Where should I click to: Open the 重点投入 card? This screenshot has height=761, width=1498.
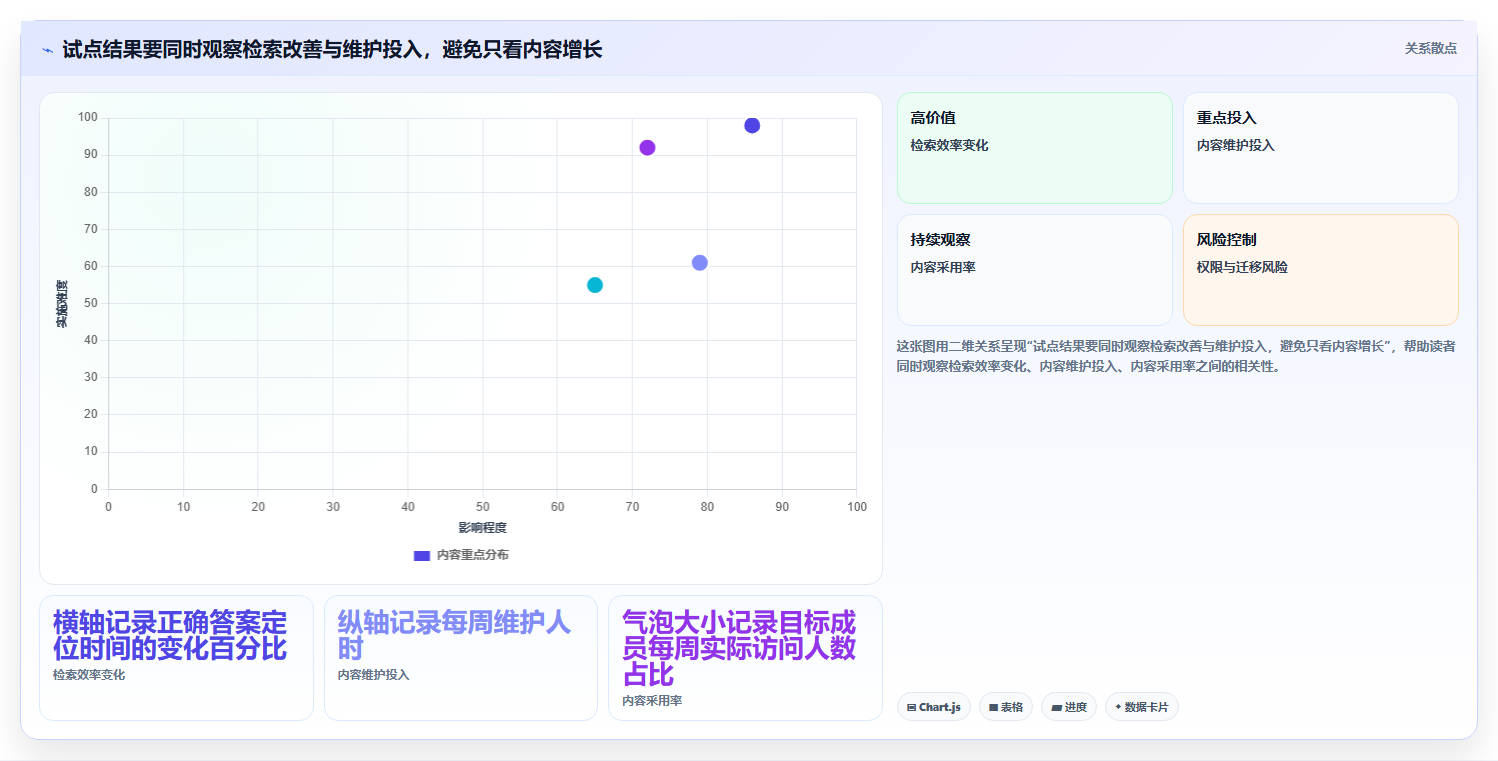1320,148
